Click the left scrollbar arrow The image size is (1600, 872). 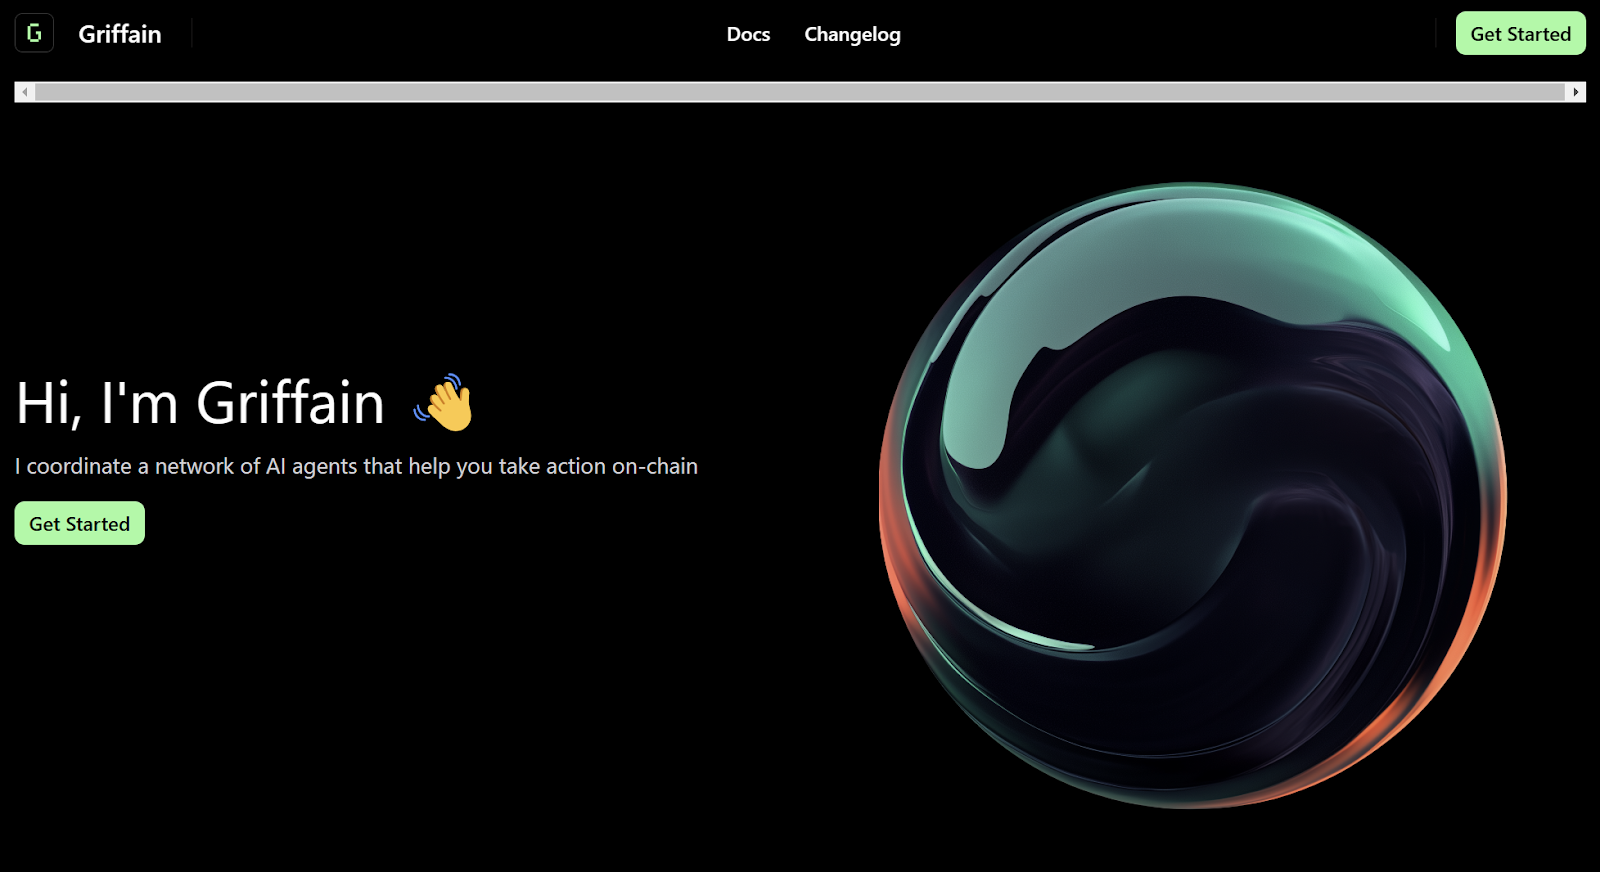click(x=25, y=92)
